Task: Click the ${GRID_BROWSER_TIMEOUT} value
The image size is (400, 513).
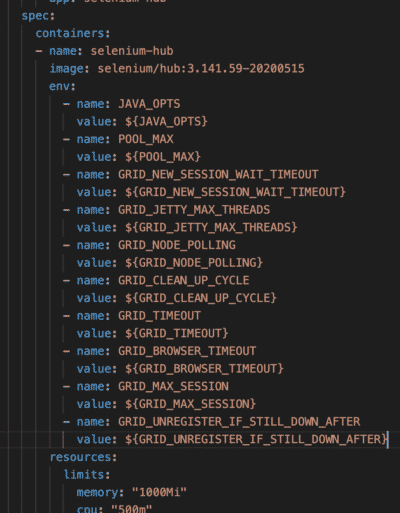Action: (204, 369)
